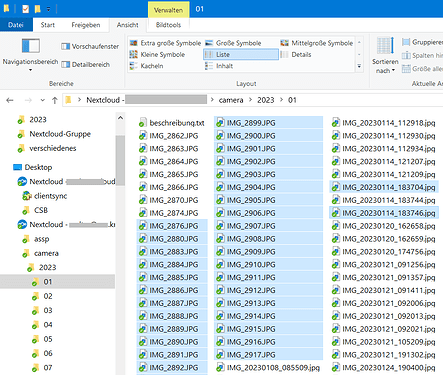The image size is (443, 375).
Task: Open the Sortieren nach dropdown
Action: tap(385, 55)
